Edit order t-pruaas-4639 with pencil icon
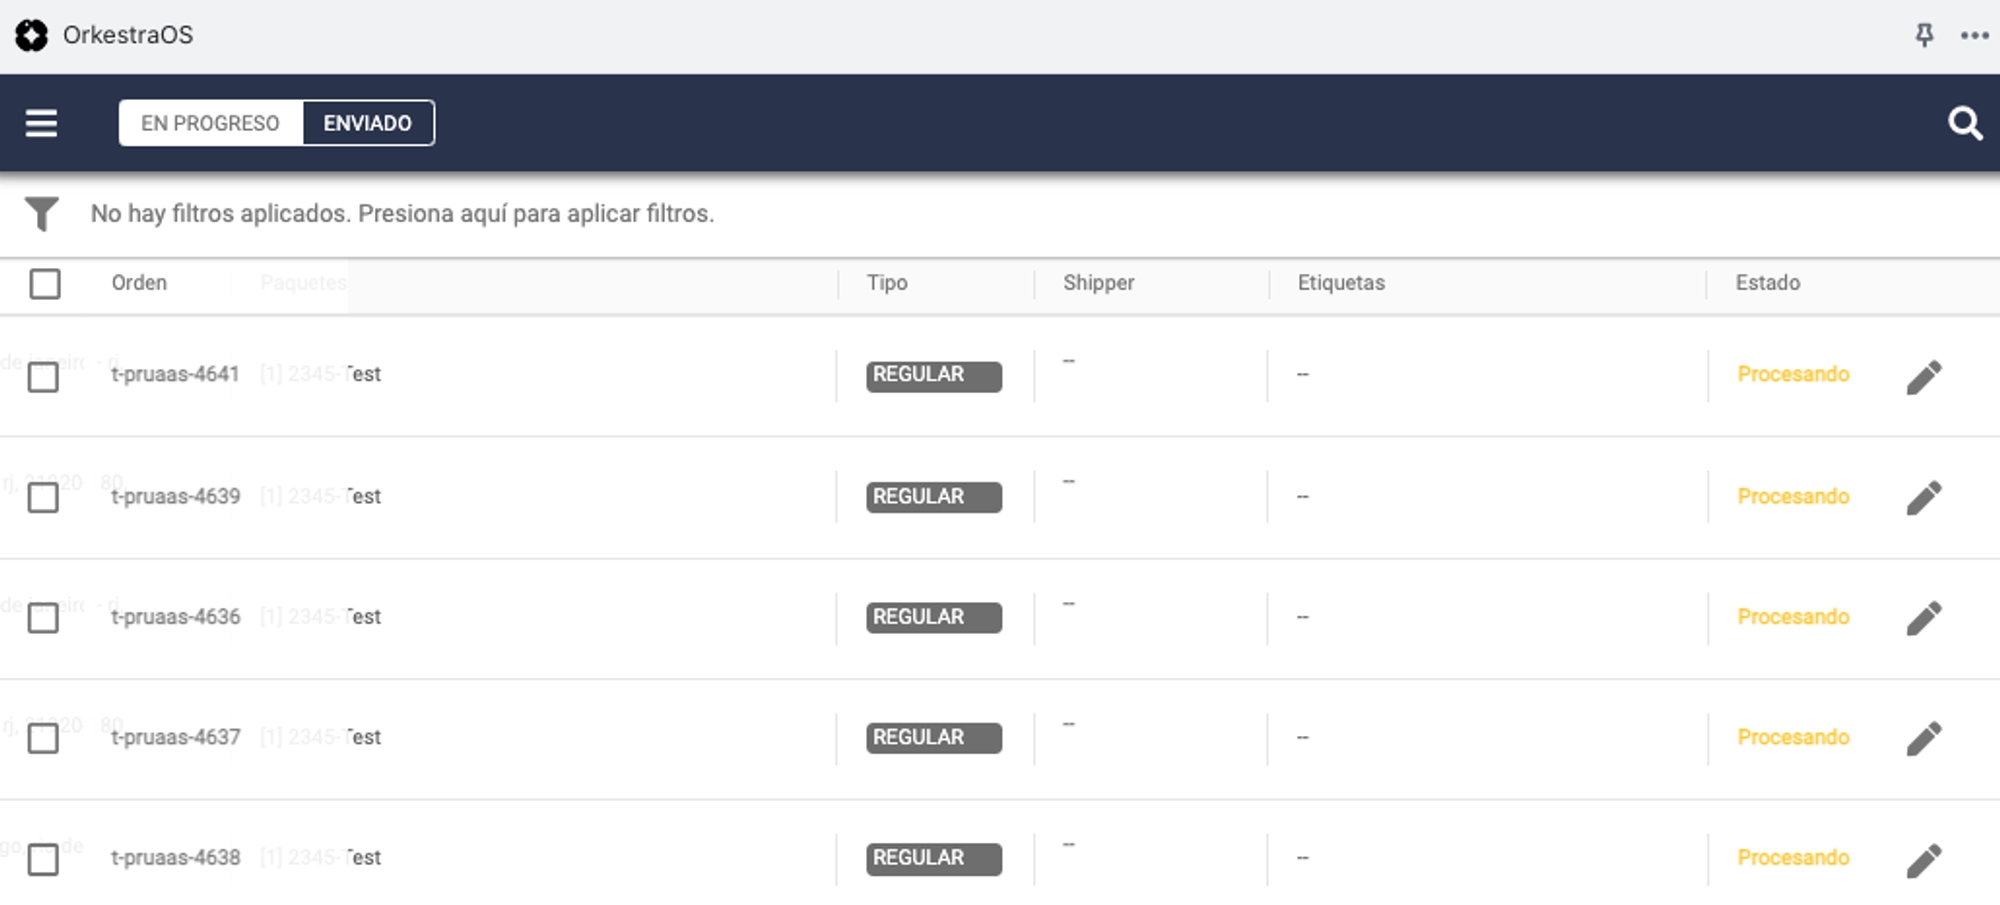This screenshot has height=905, width=2000. [x=1923, y=497]
